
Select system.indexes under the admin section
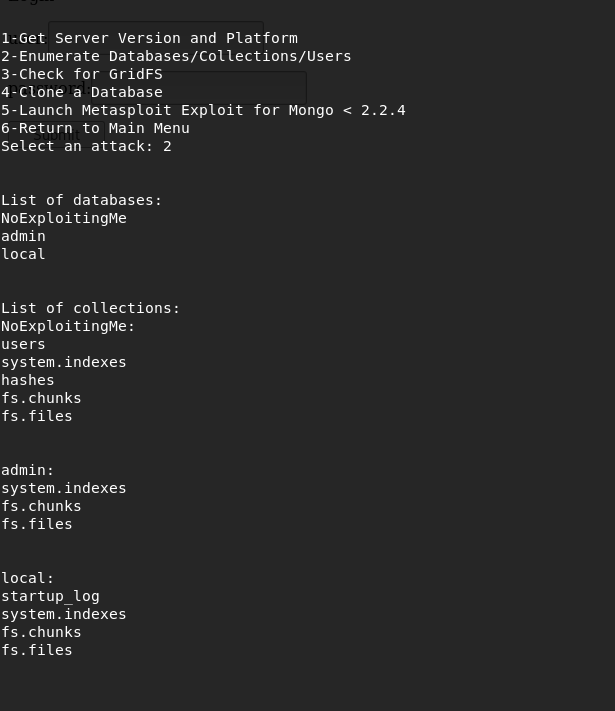pyautogui.click(x=63, y=488)
